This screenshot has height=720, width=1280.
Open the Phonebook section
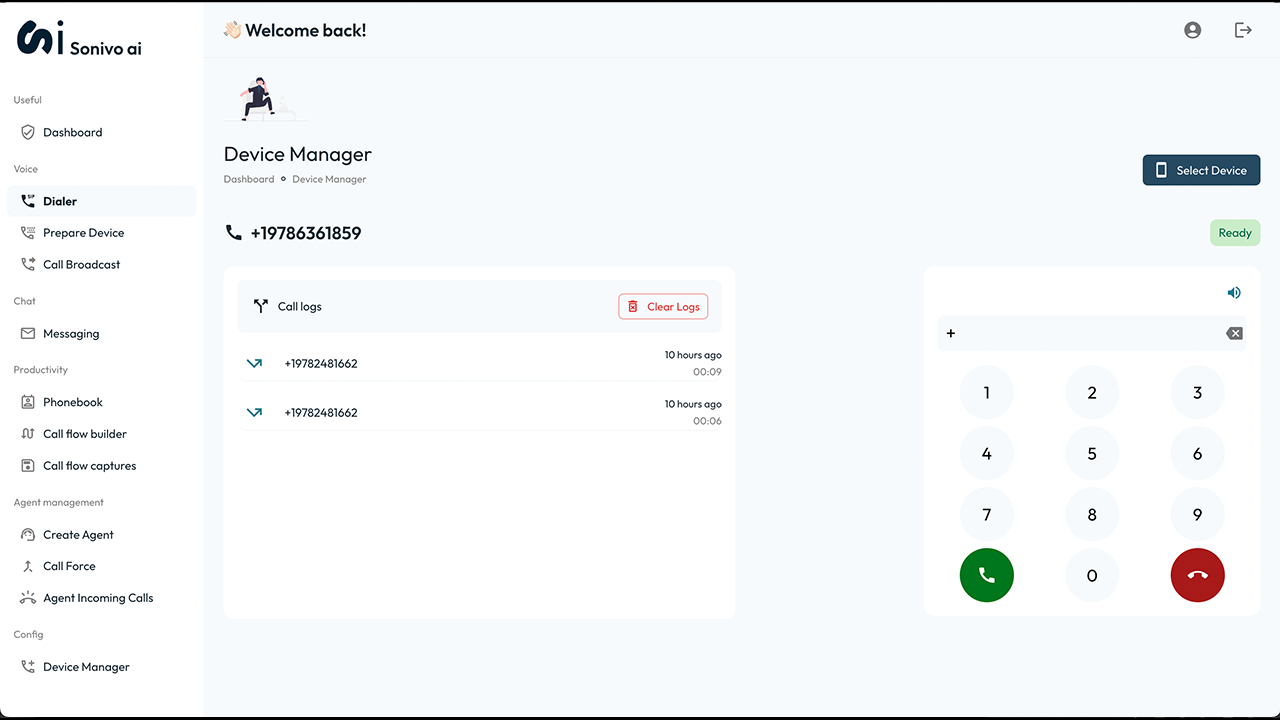[x=73, y=401]
